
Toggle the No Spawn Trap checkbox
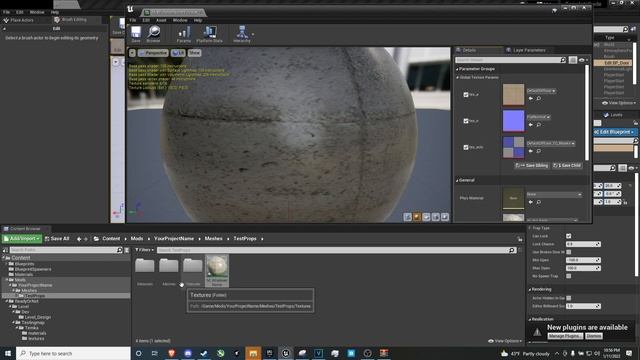tap(569, 276)
